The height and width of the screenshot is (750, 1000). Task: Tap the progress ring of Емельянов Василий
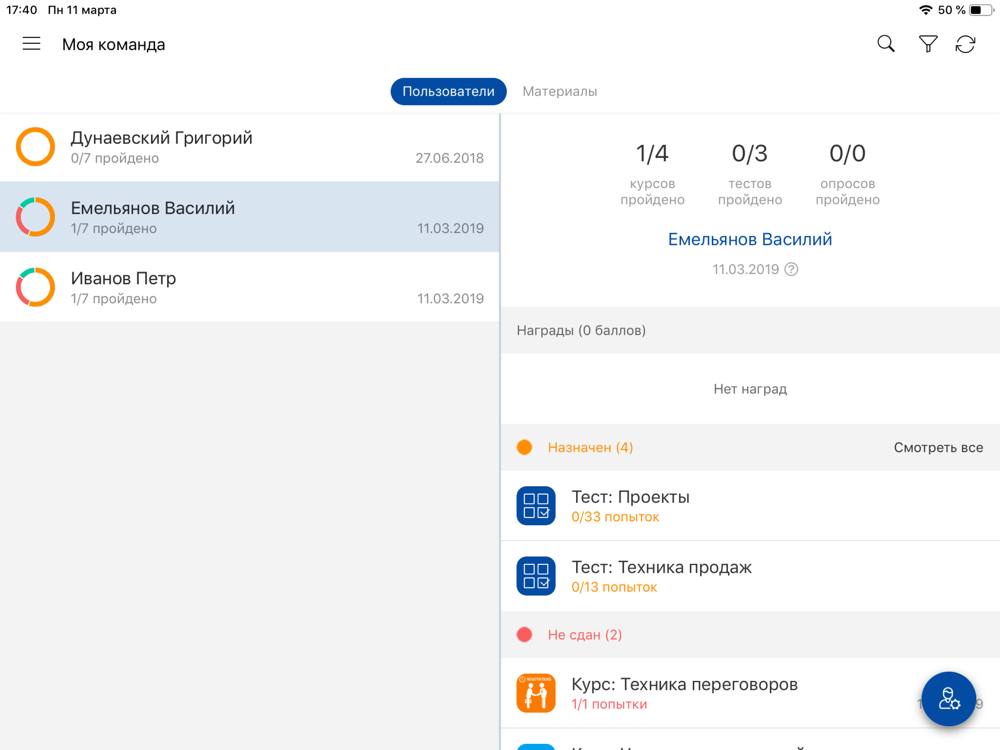point(35,217)
